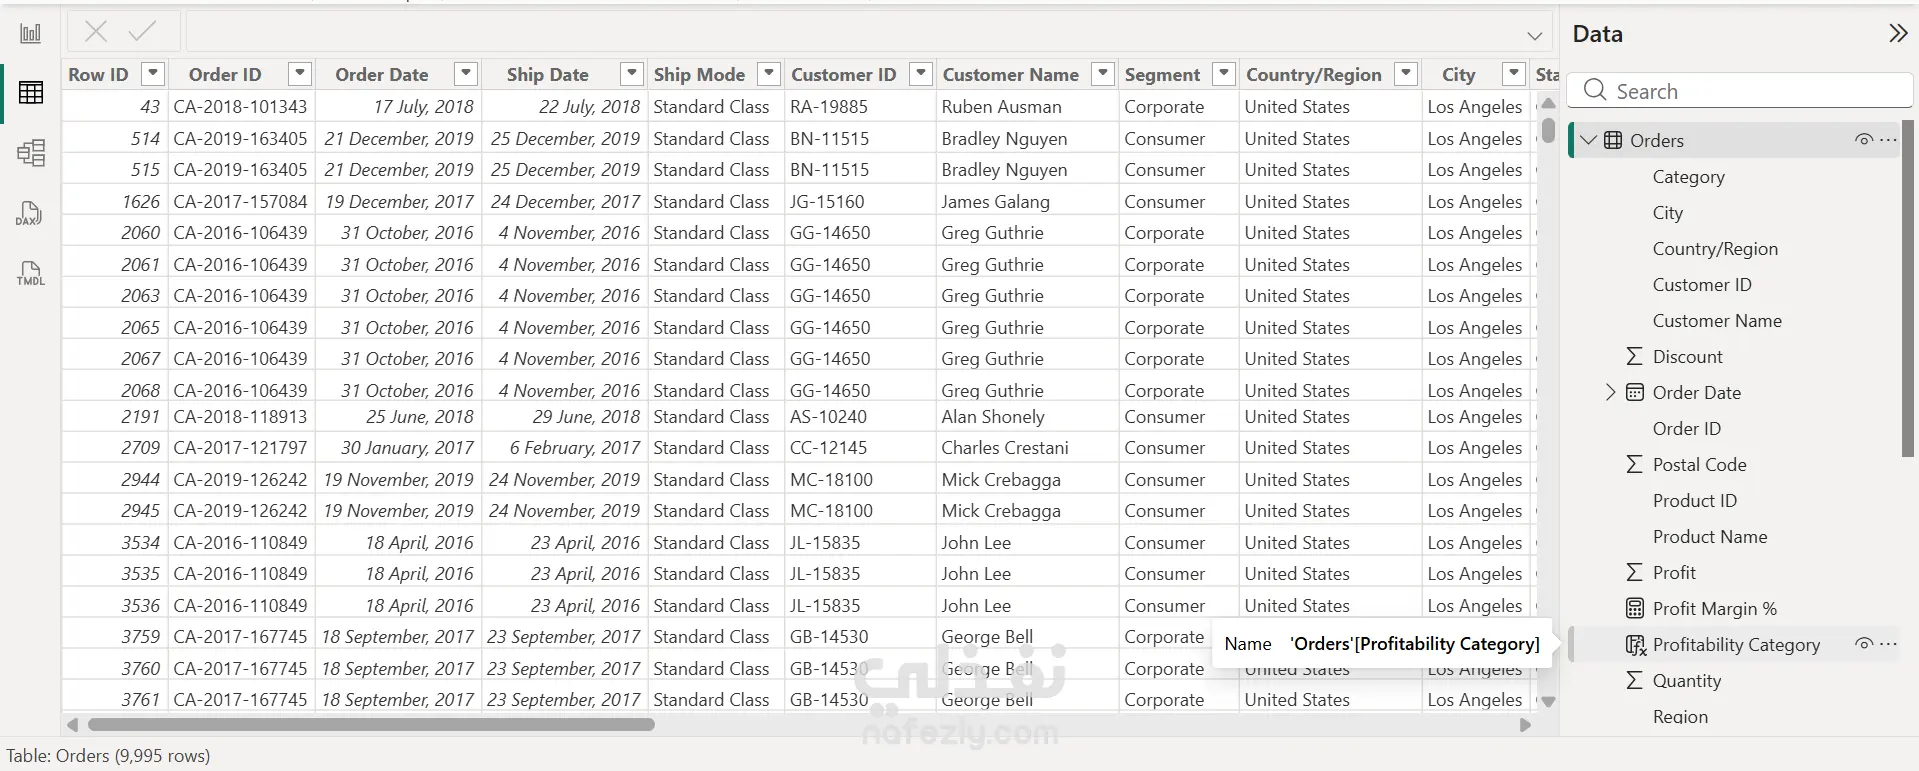Open the Ship Date column filter dropdown
Viewport: 1919px width, 771px height.
pos(631,73)
